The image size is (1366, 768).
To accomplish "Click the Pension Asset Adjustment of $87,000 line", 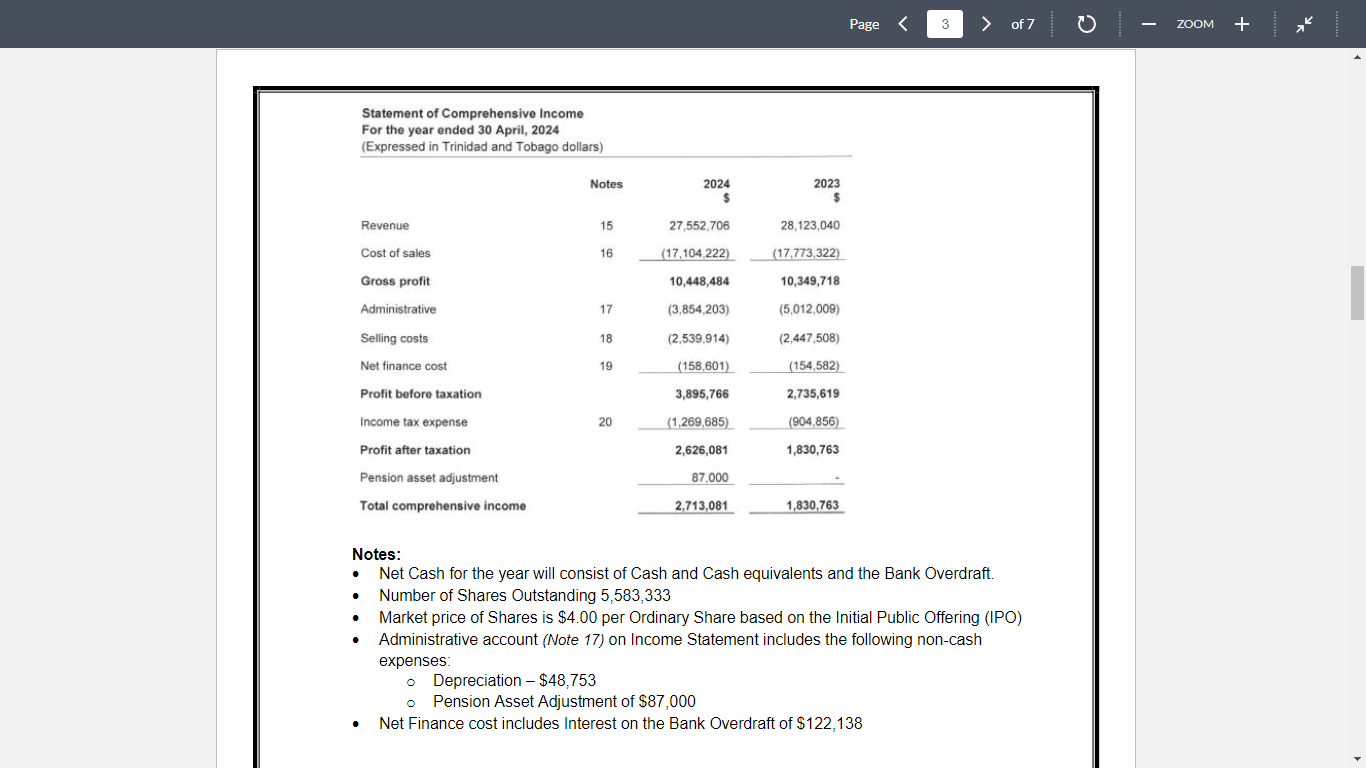I will [x=564, y=702].
